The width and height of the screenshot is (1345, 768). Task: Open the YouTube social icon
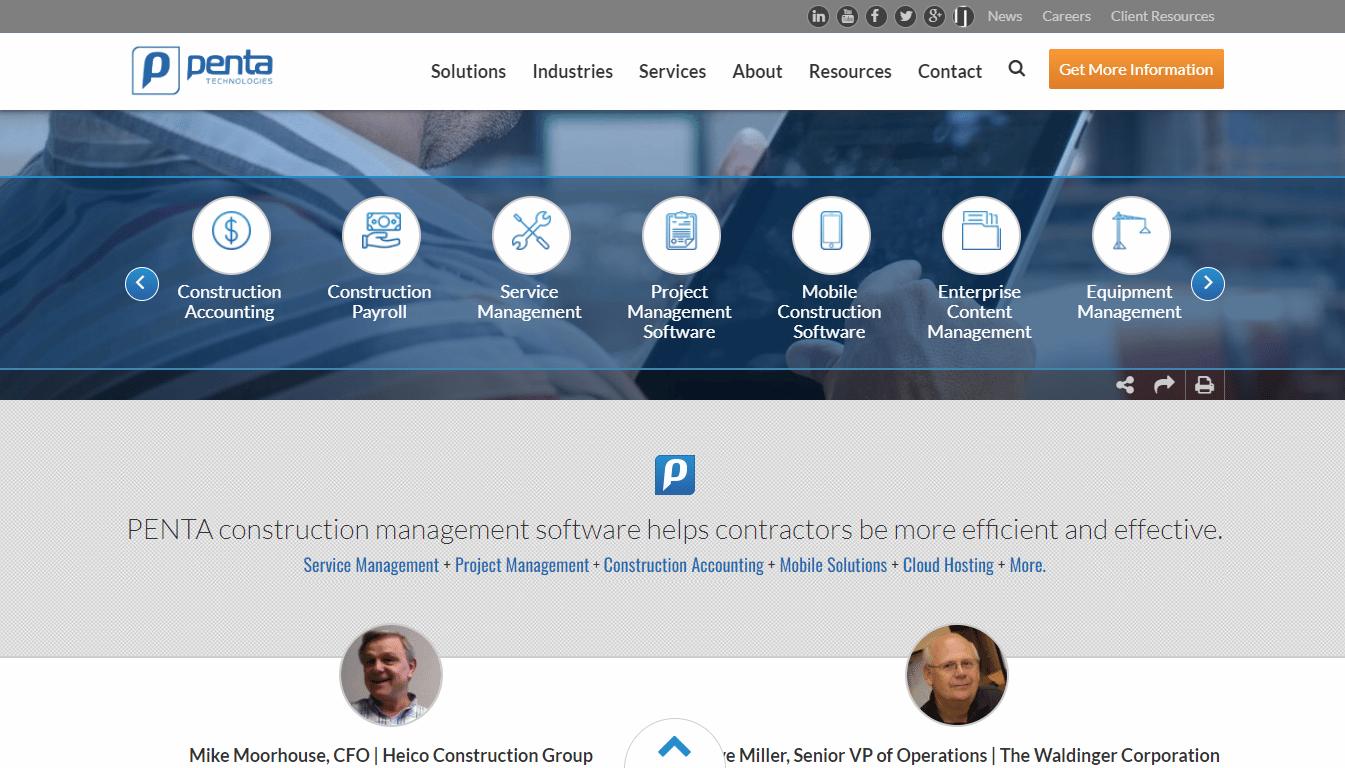pyautogui.click(x=847, y=16)
